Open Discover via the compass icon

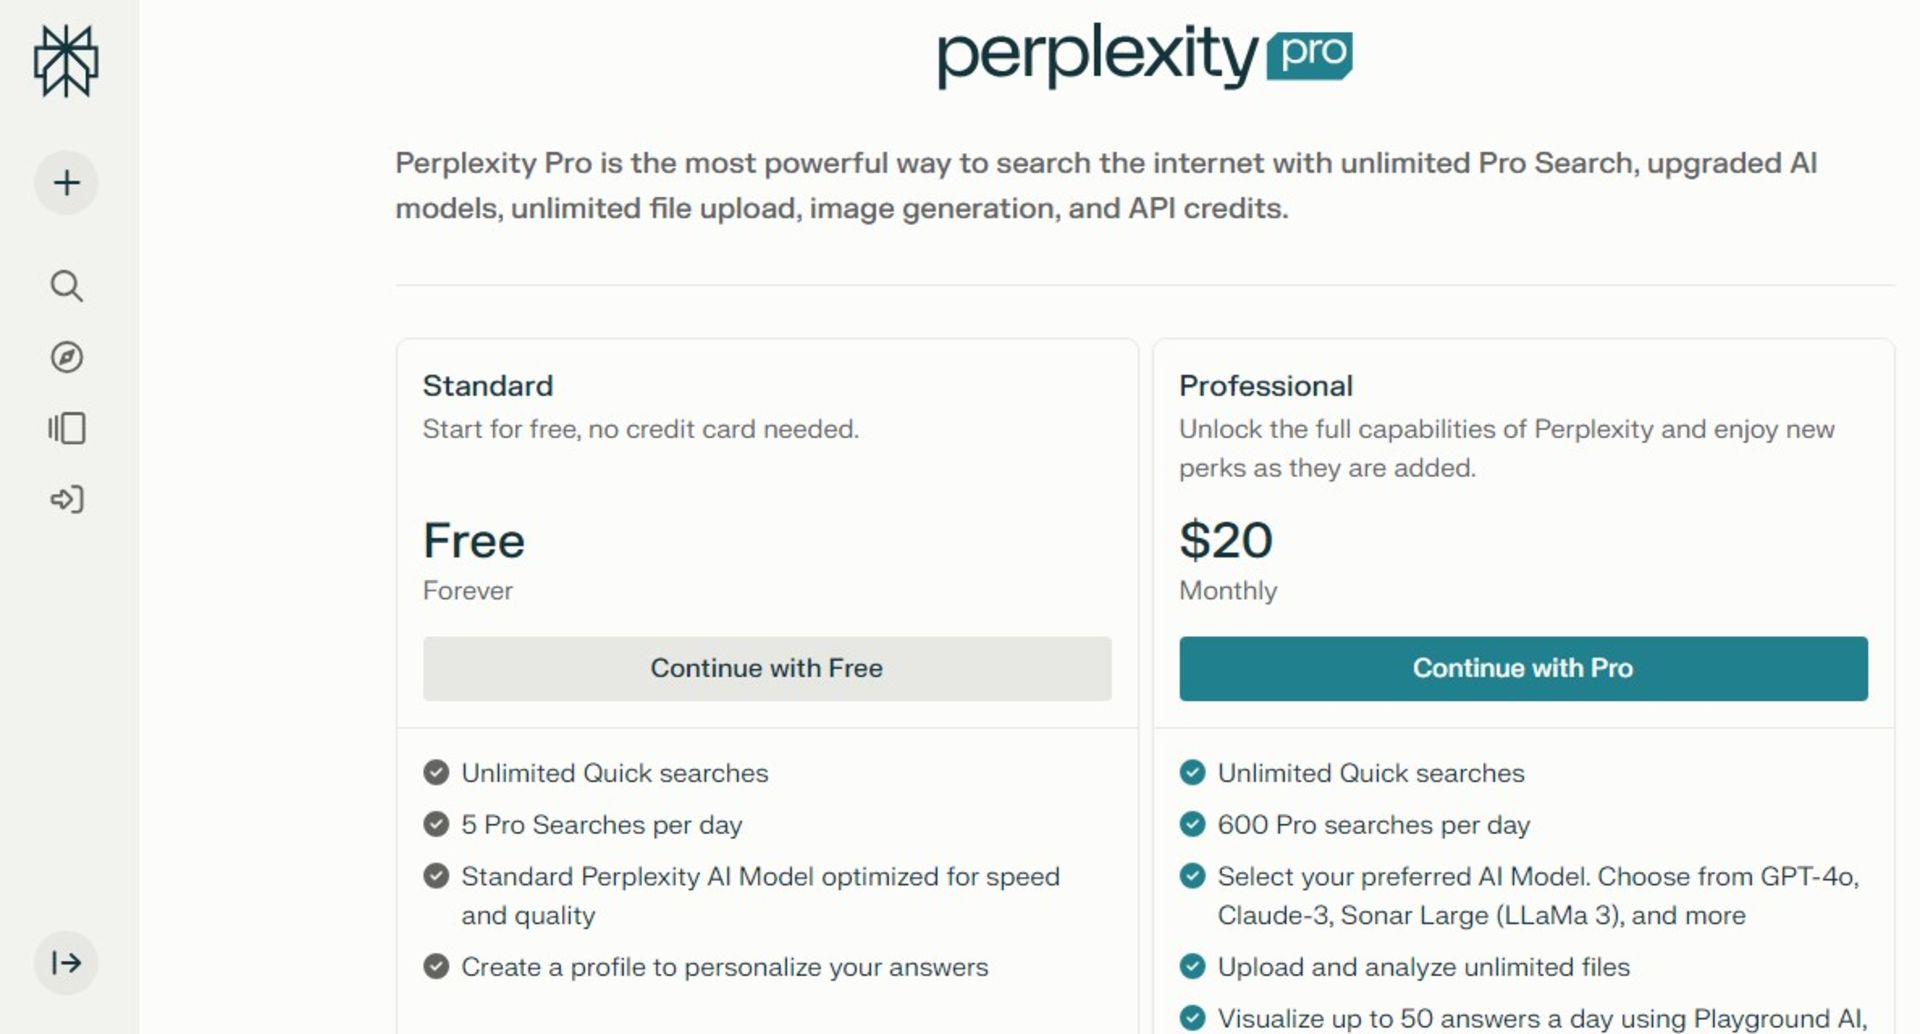pos(66,357)
